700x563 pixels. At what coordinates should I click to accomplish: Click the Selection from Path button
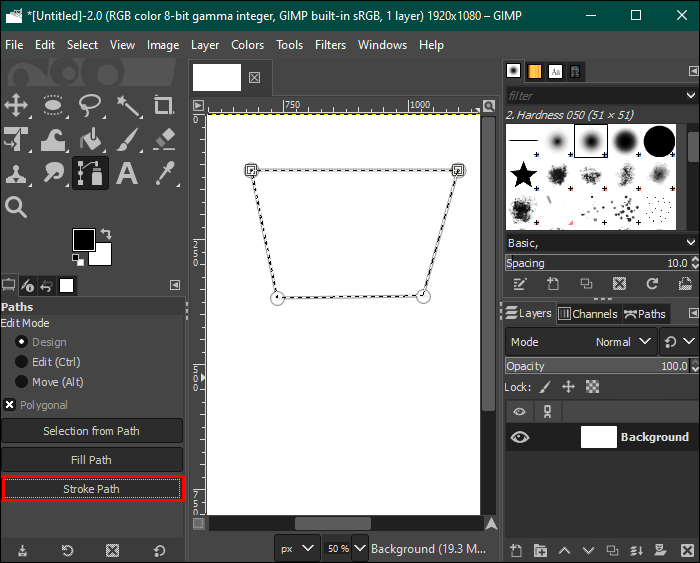(x=92, y=431)
